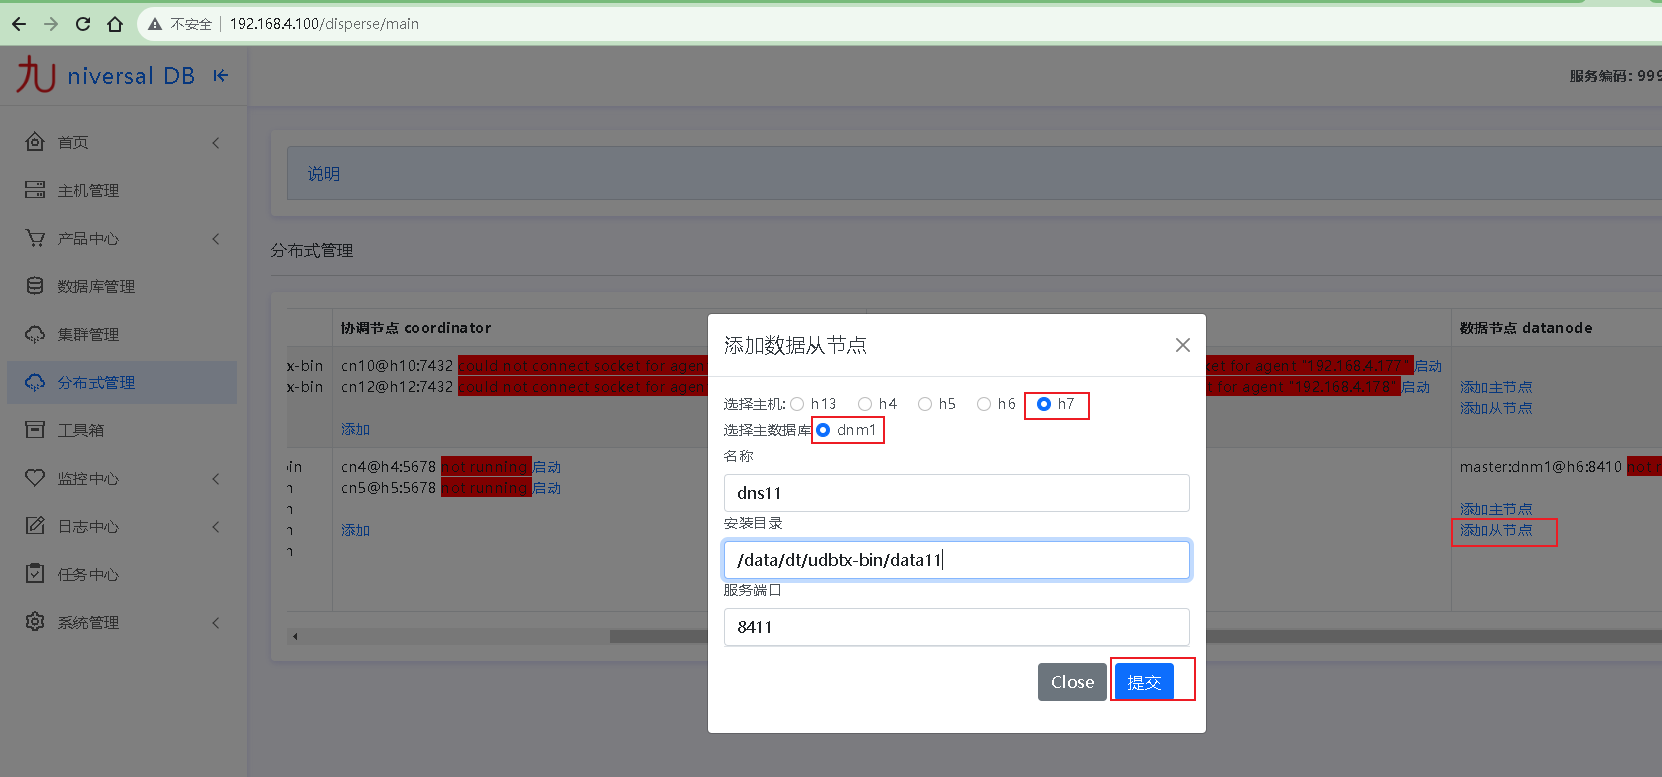Image resolution: width=1662 pixels, height=777 pixels.
Task: Expand the 监控中心 submenu chevron
Action: tap(216, 479)
